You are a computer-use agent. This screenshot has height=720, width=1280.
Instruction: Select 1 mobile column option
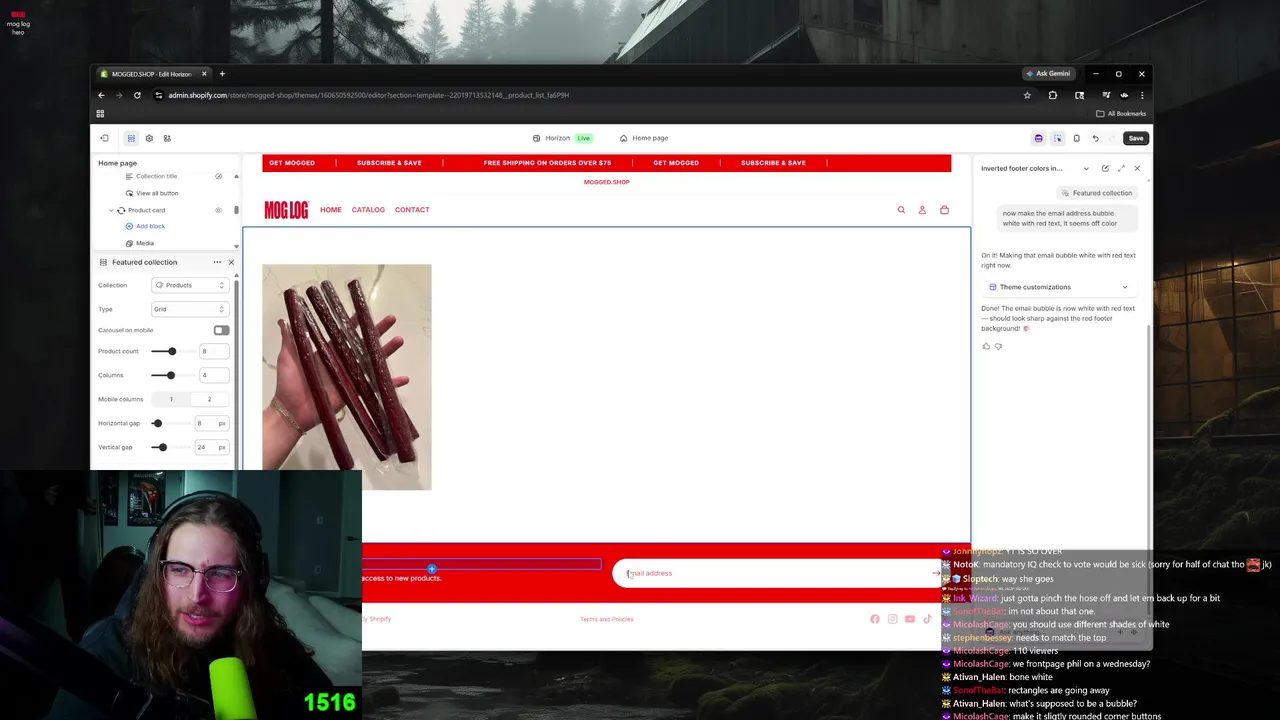171,399
